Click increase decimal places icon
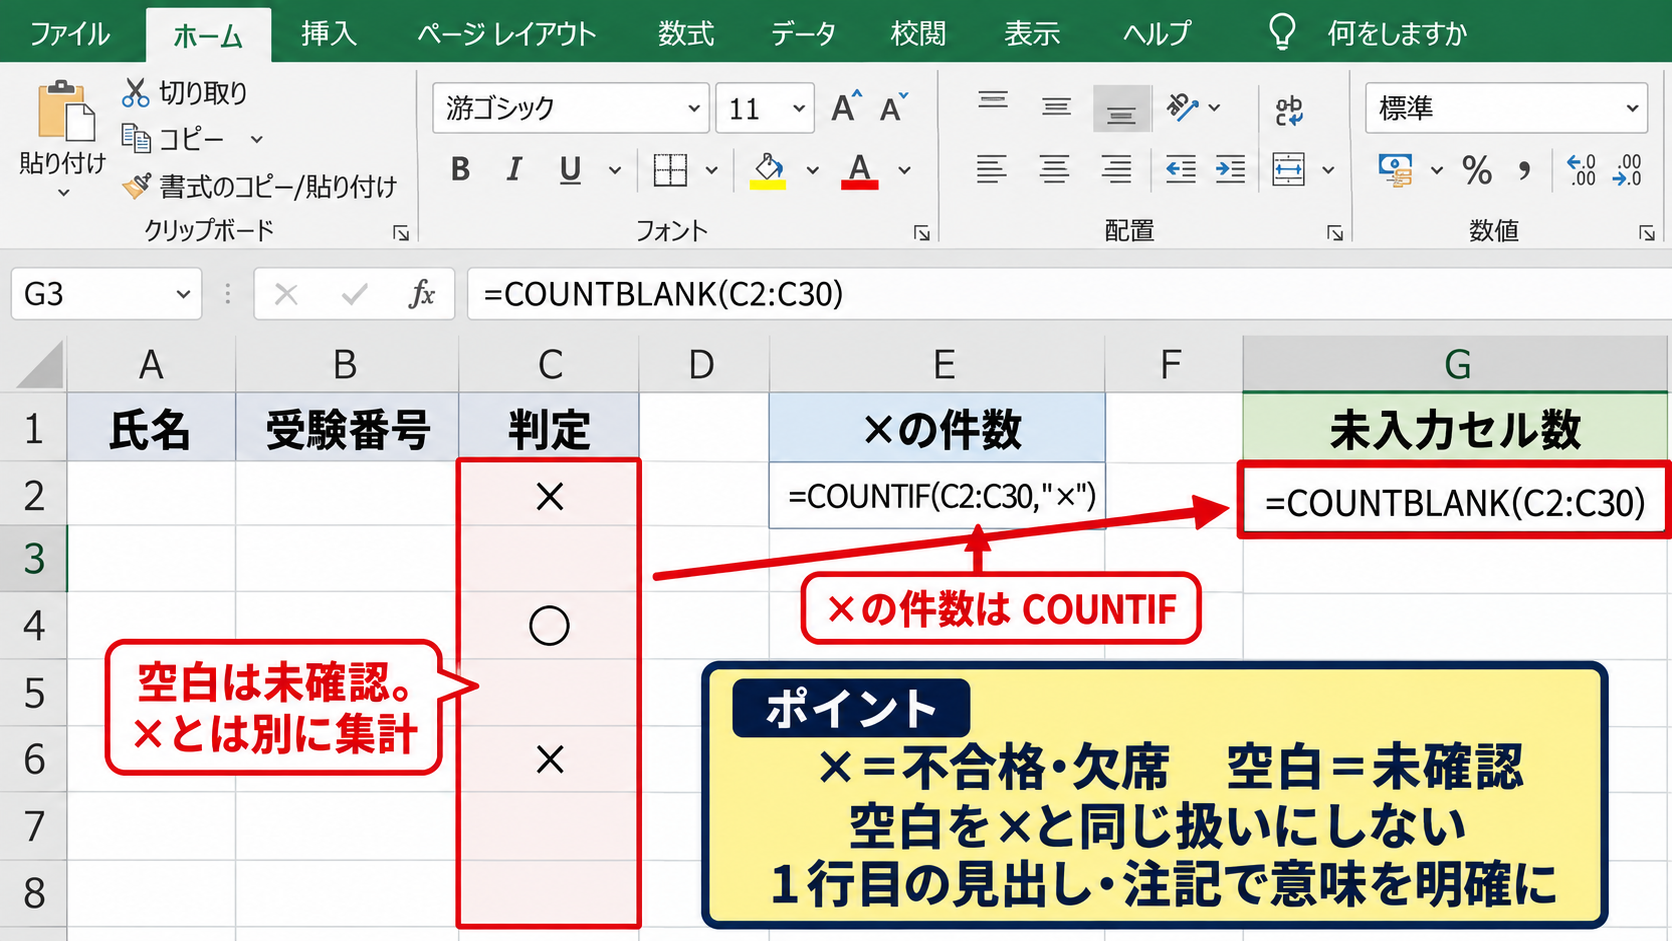The image size is (1672, 941). point(1582,170)
